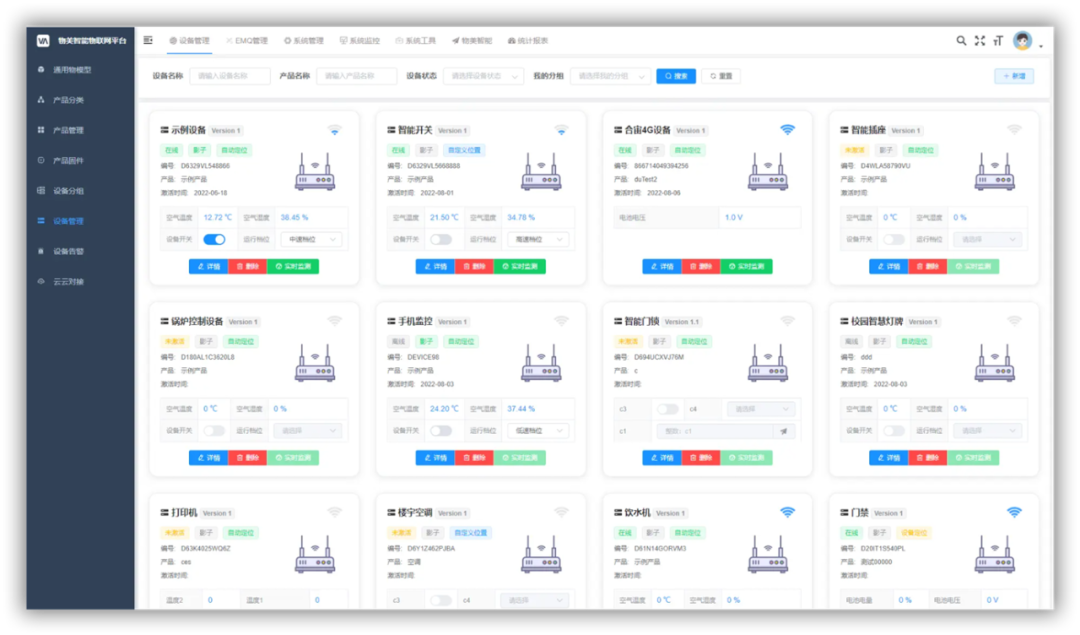The height and width of the screenshot is (635, 1080).
Task: Open the 运行档位 dropdown on 示例设备
Action: tap(311, 240)
